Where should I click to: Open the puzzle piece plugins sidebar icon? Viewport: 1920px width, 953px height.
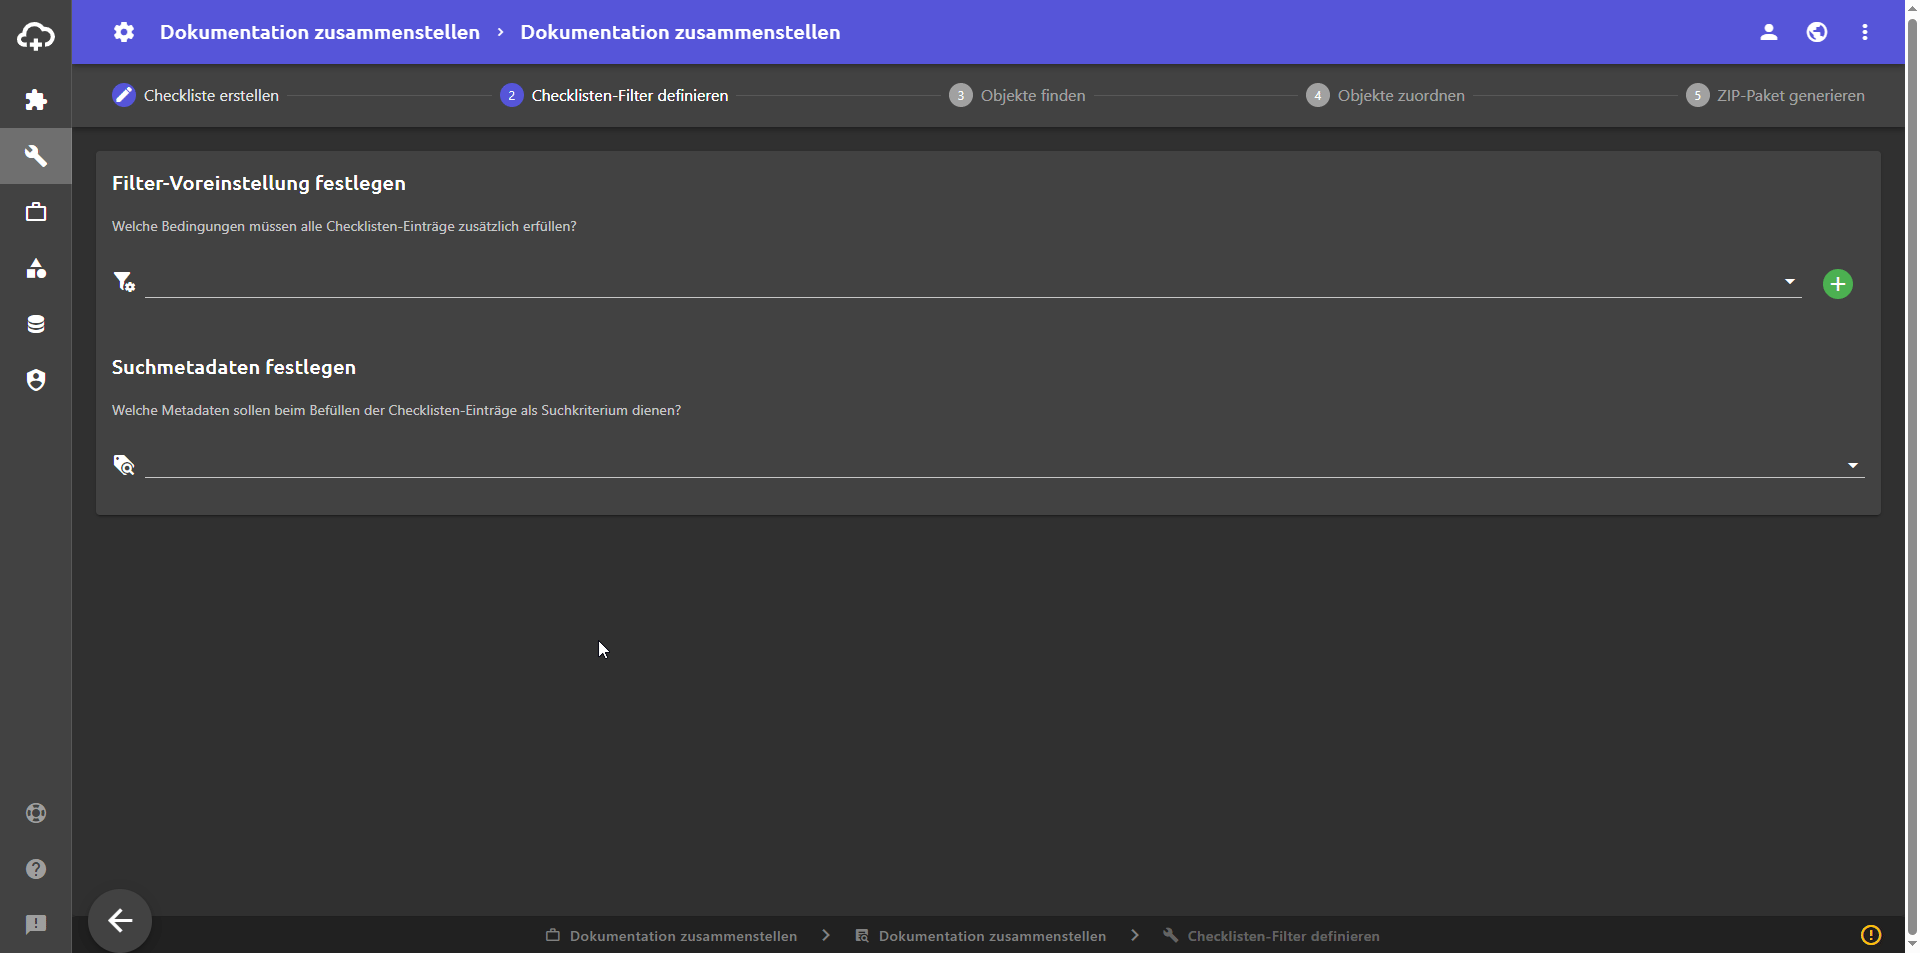(x=36, y=100)
